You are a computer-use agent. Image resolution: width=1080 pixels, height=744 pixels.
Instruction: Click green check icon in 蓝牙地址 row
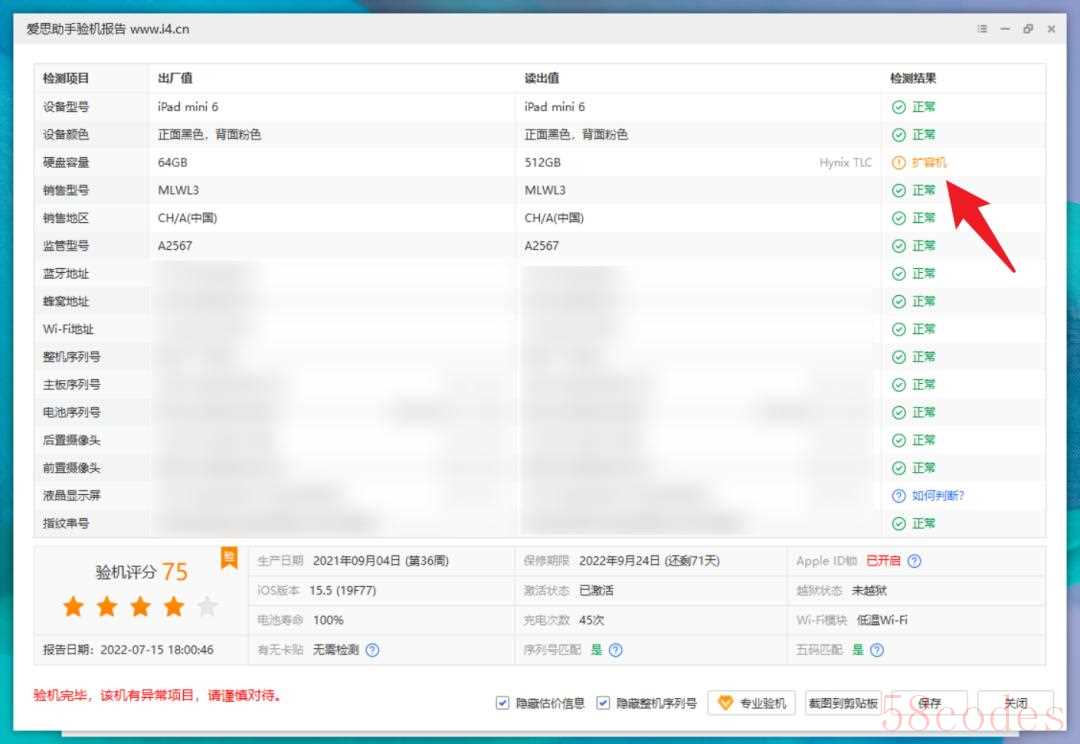pyautogui.click(x=899, y=273)
